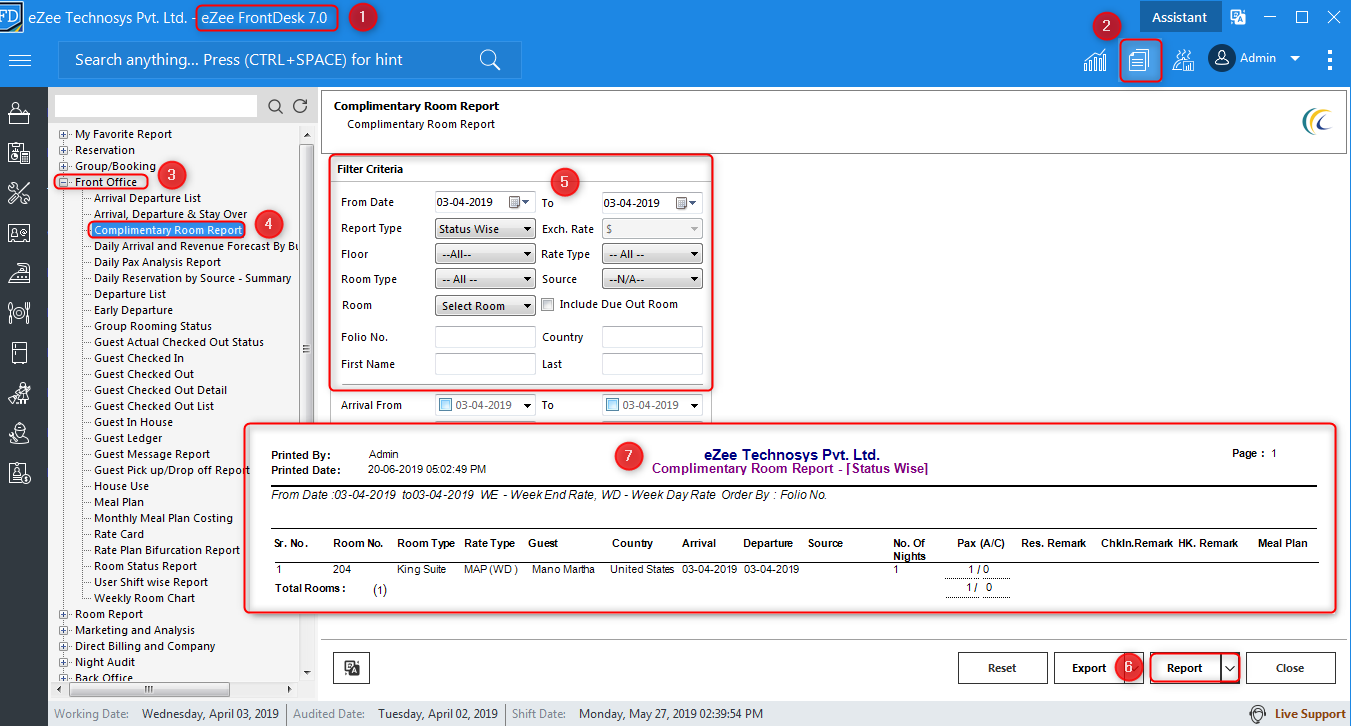Screen dimensions: 1351x726
Task: Enable the Arrival From date checkbox
Action: [446, 405]
